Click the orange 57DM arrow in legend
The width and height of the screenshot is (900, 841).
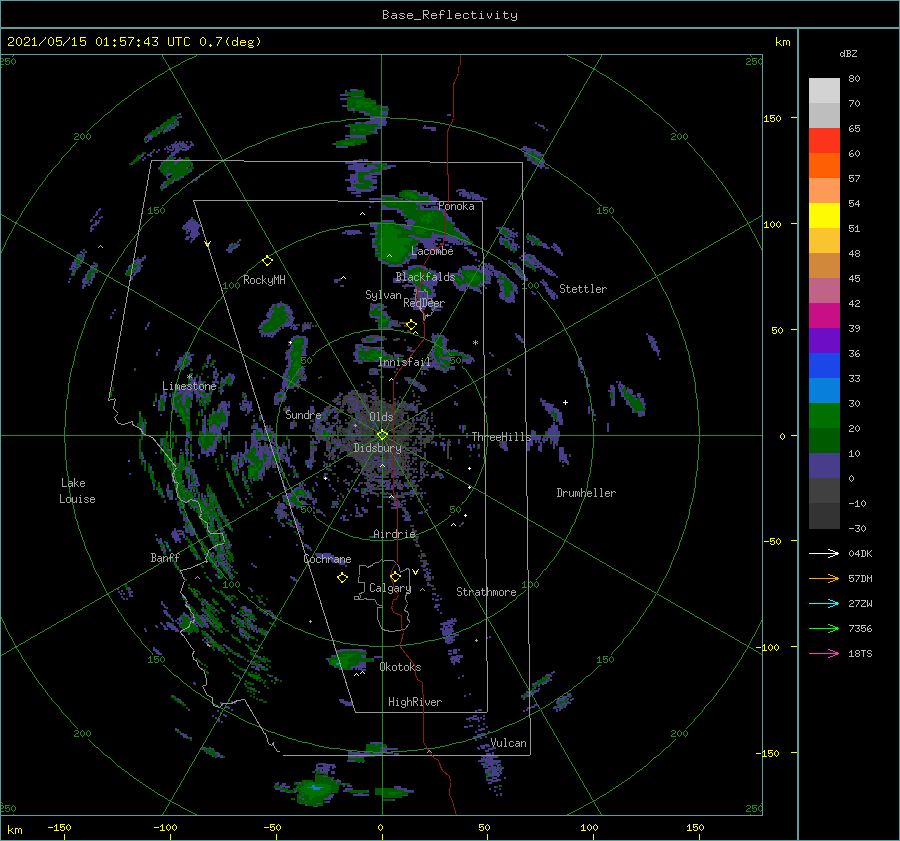click(824, 579)
